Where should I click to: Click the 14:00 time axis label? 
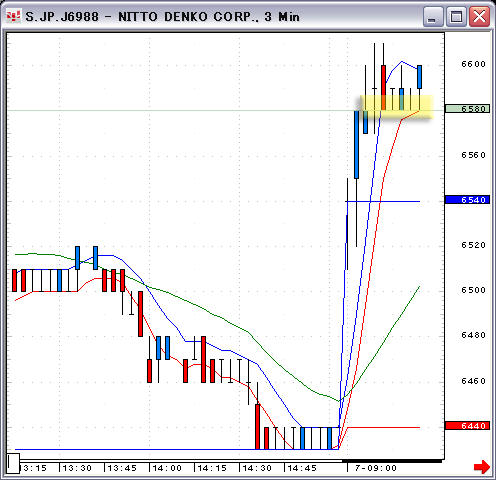click(x=167, y=468)
